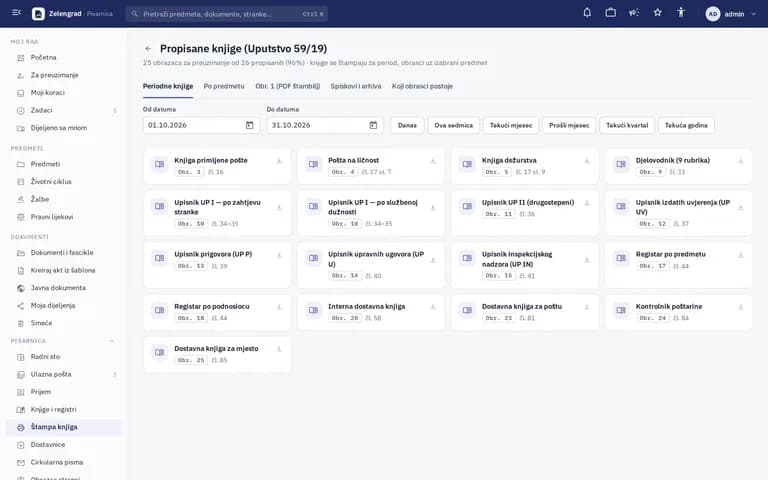Focus the global search field
Image resolution: width=768 pixels, height=480 pixels.
[x=227, y=14]
